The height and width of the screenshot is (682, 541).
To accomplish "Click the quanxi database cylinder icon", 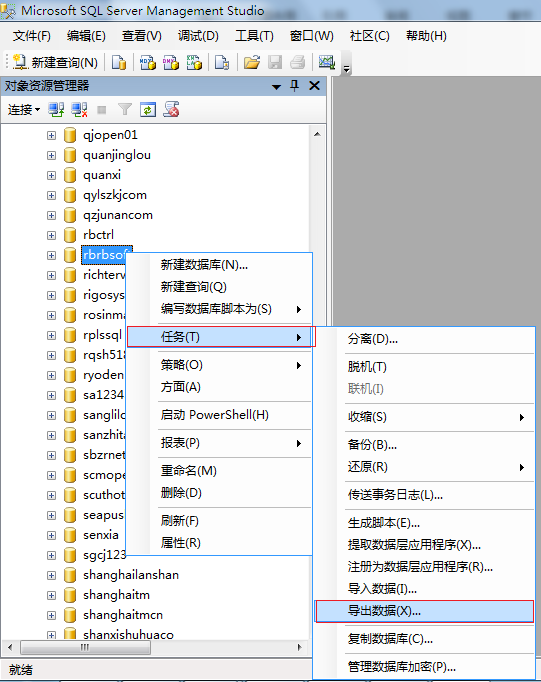I will pos(70,175).
